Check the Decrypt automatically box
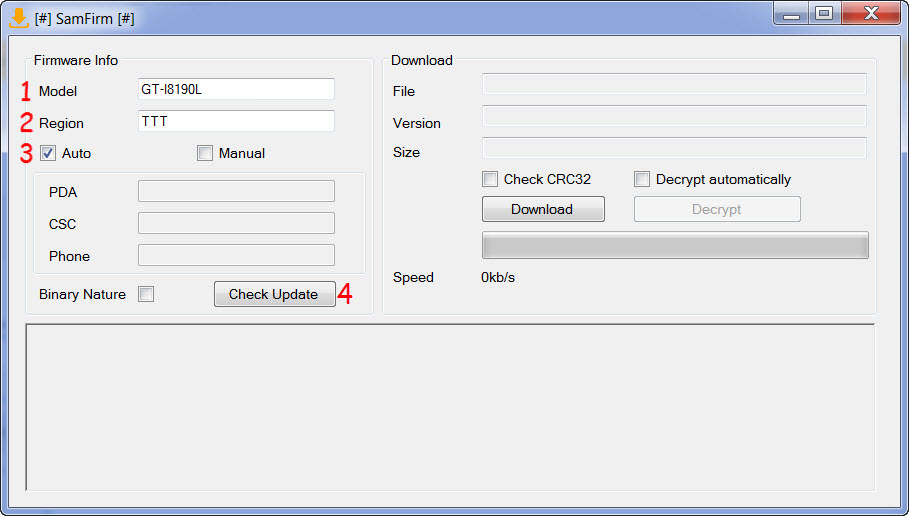The height and width of the screenshot is (516, 909). tap(642, 180)
